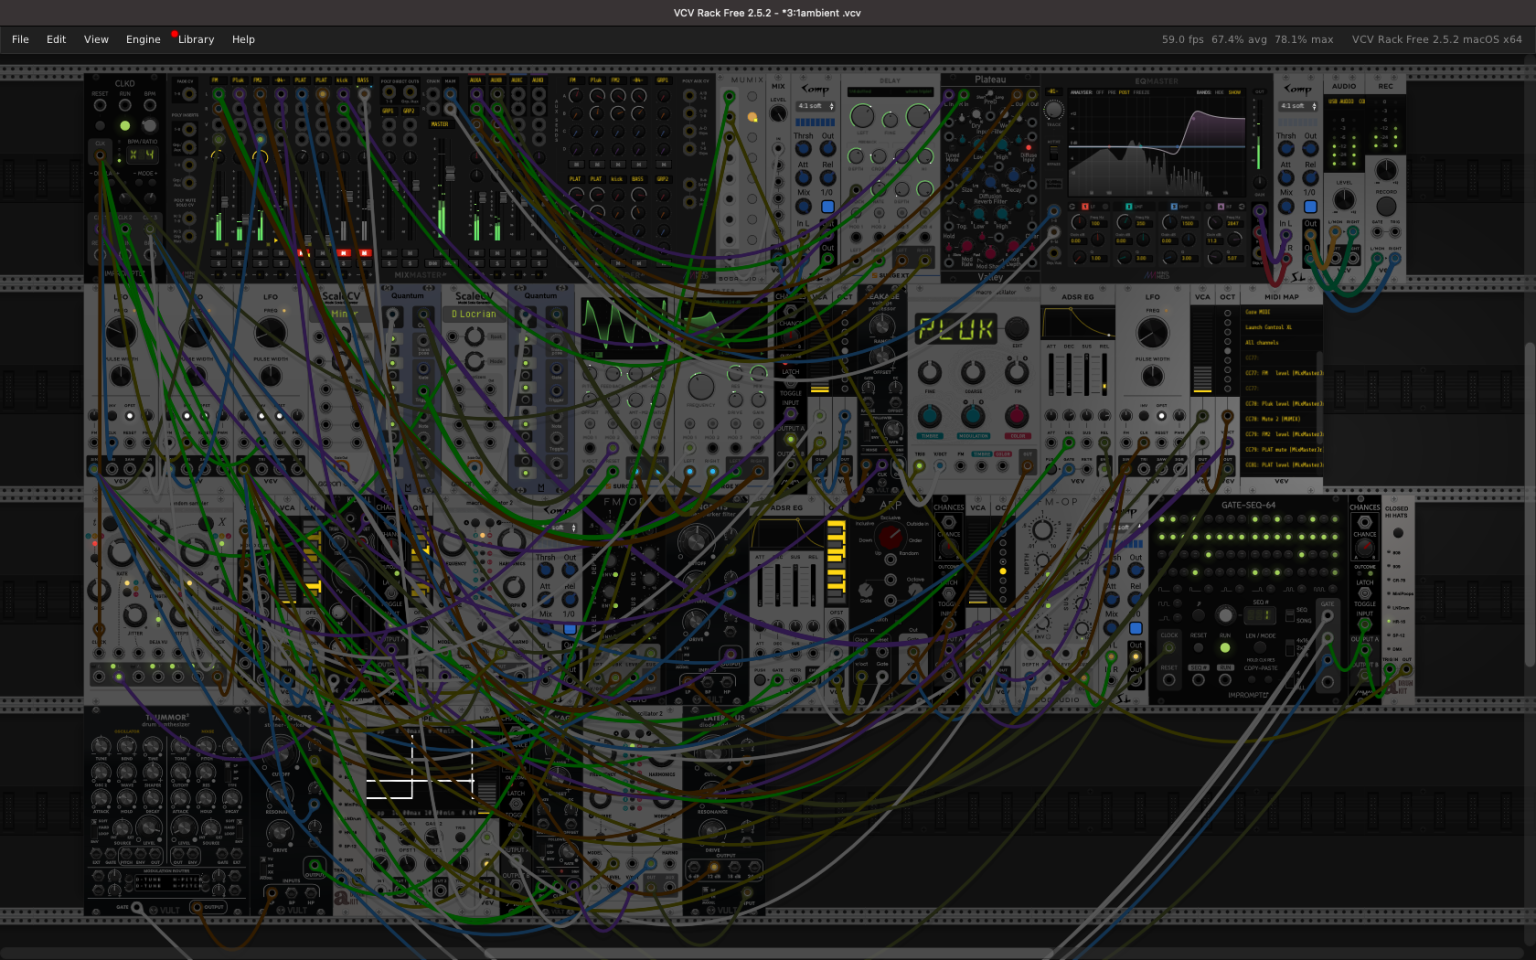Viewport: 1536px width, 960px height.
Task: Open USB AUDIO device selector on AUDIO module
Action: coord(1346,101)
